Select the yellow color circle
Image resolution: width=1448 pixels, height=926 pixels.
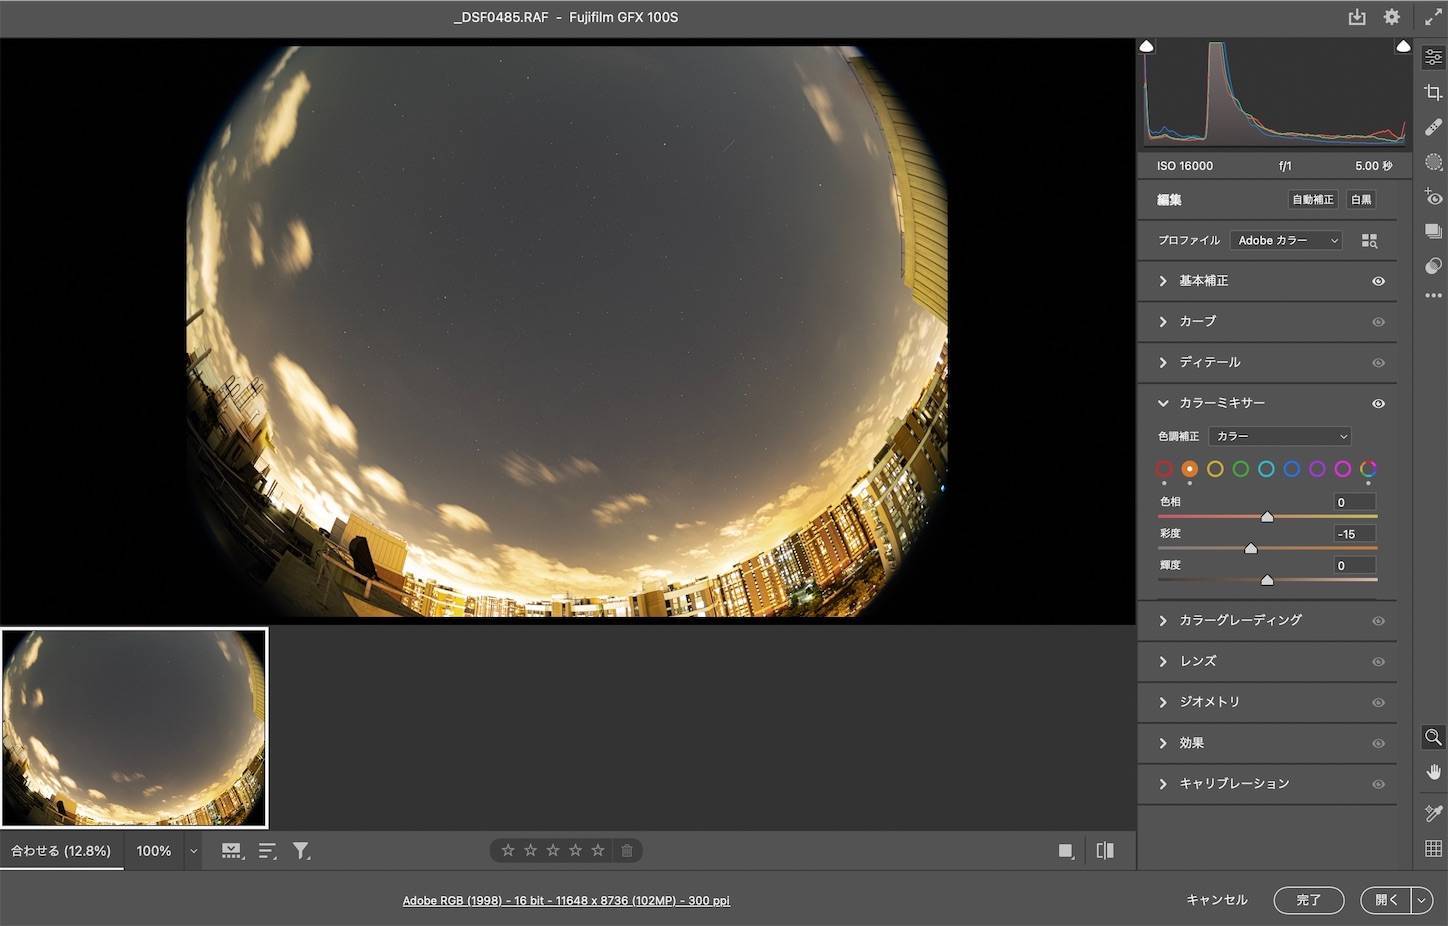click(x=1215, y=469)
